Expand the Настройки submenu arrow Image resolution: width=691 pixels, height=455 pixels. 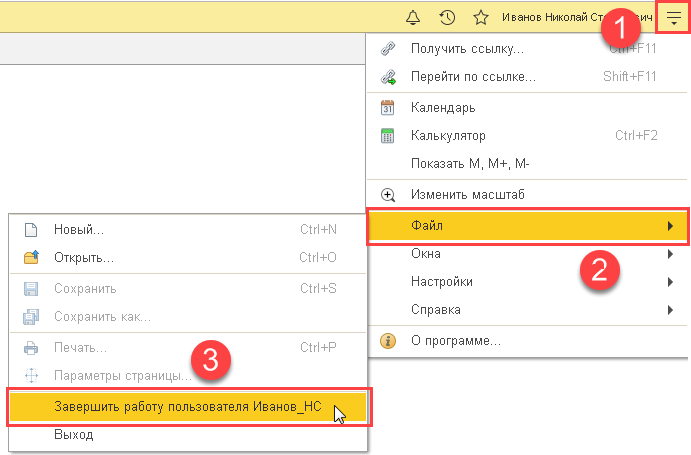(670, 282)
